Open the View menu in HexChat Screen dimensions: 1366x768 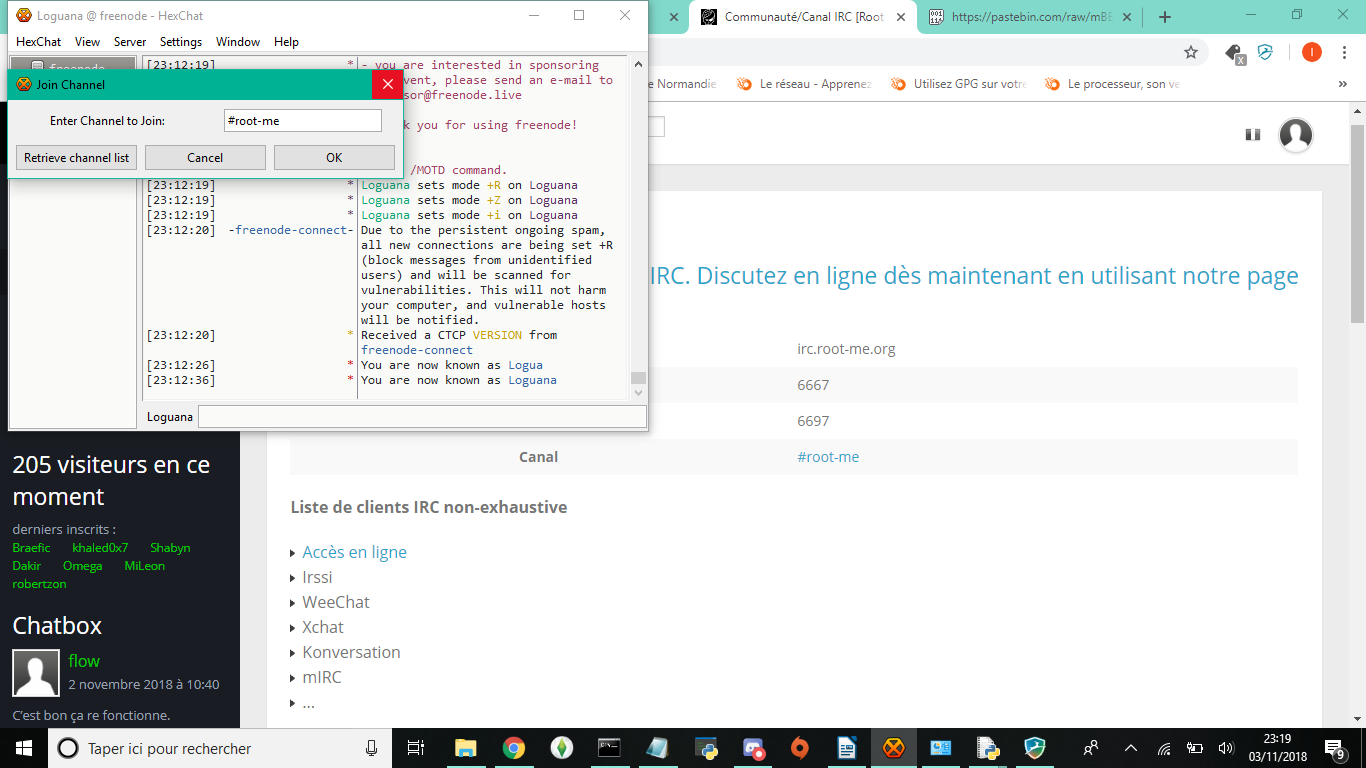coord(87,42)
